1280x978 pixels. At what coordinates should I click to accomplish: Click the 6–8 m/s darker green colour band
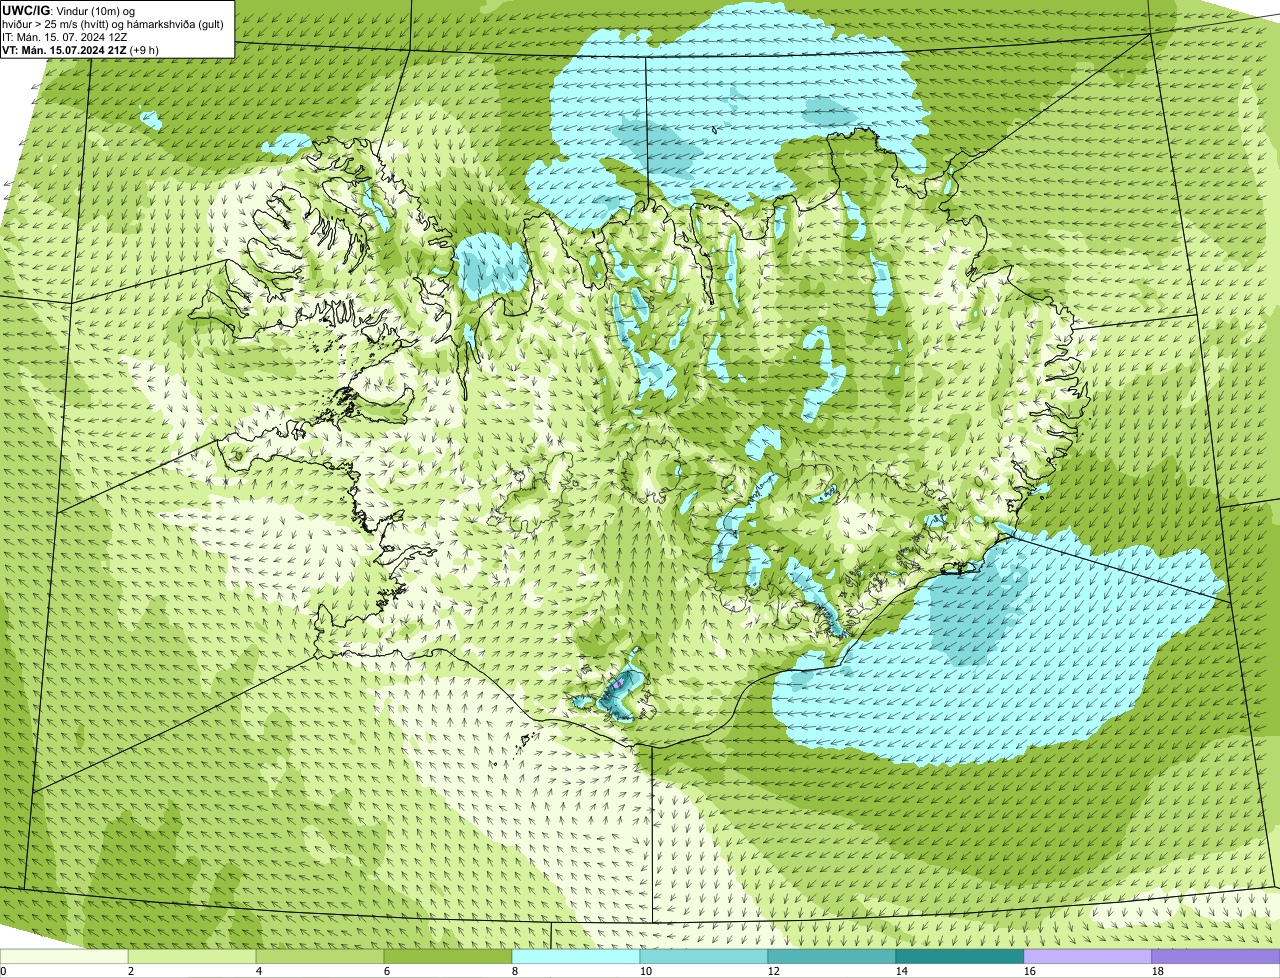tap(448, 957)
